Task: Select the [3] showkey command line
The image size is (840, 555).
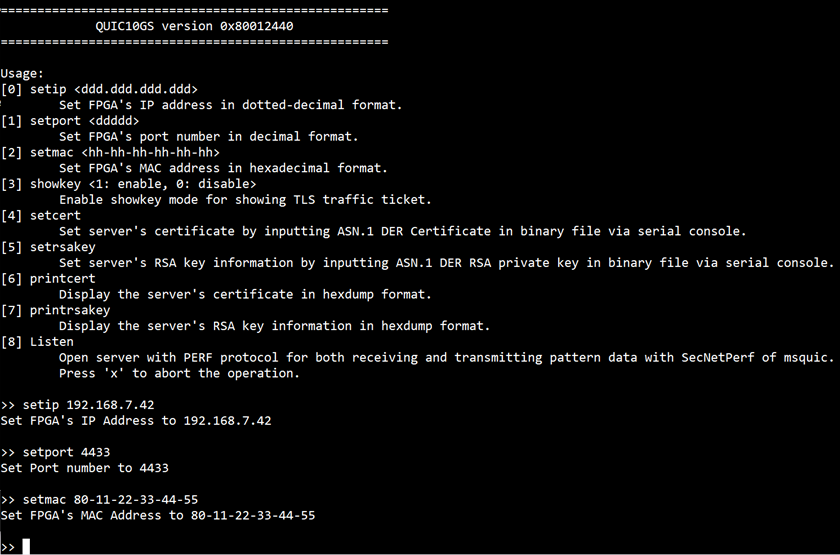Action: (x=129, y=184)
